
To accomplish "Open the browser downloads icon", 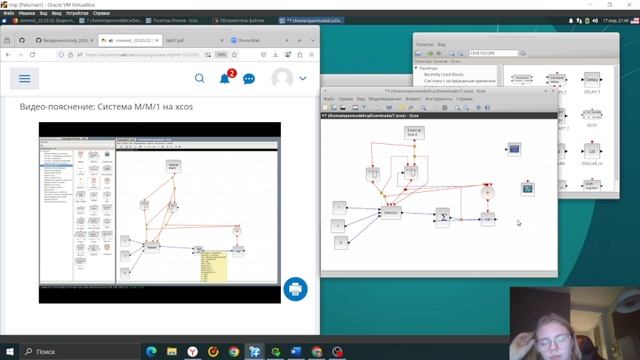I will [x=276, y=55].
